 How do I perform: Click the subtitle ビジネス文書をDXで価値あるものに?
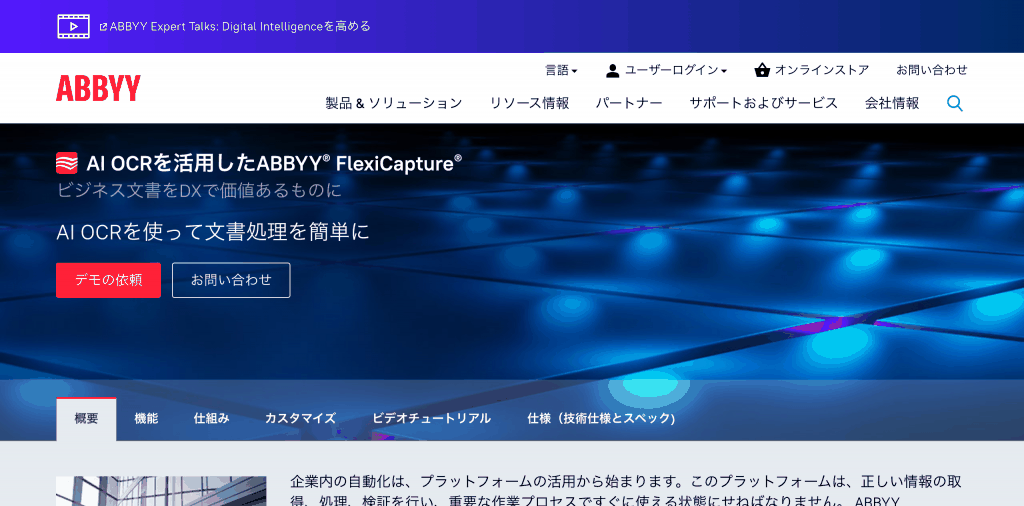[x=199, y=191]
